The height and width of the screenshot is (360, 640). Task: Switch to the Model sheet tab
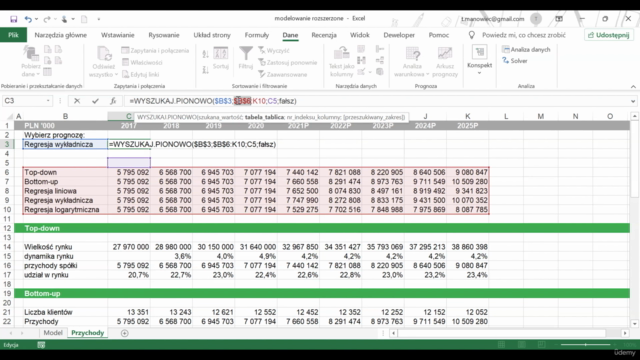(53, 333)
